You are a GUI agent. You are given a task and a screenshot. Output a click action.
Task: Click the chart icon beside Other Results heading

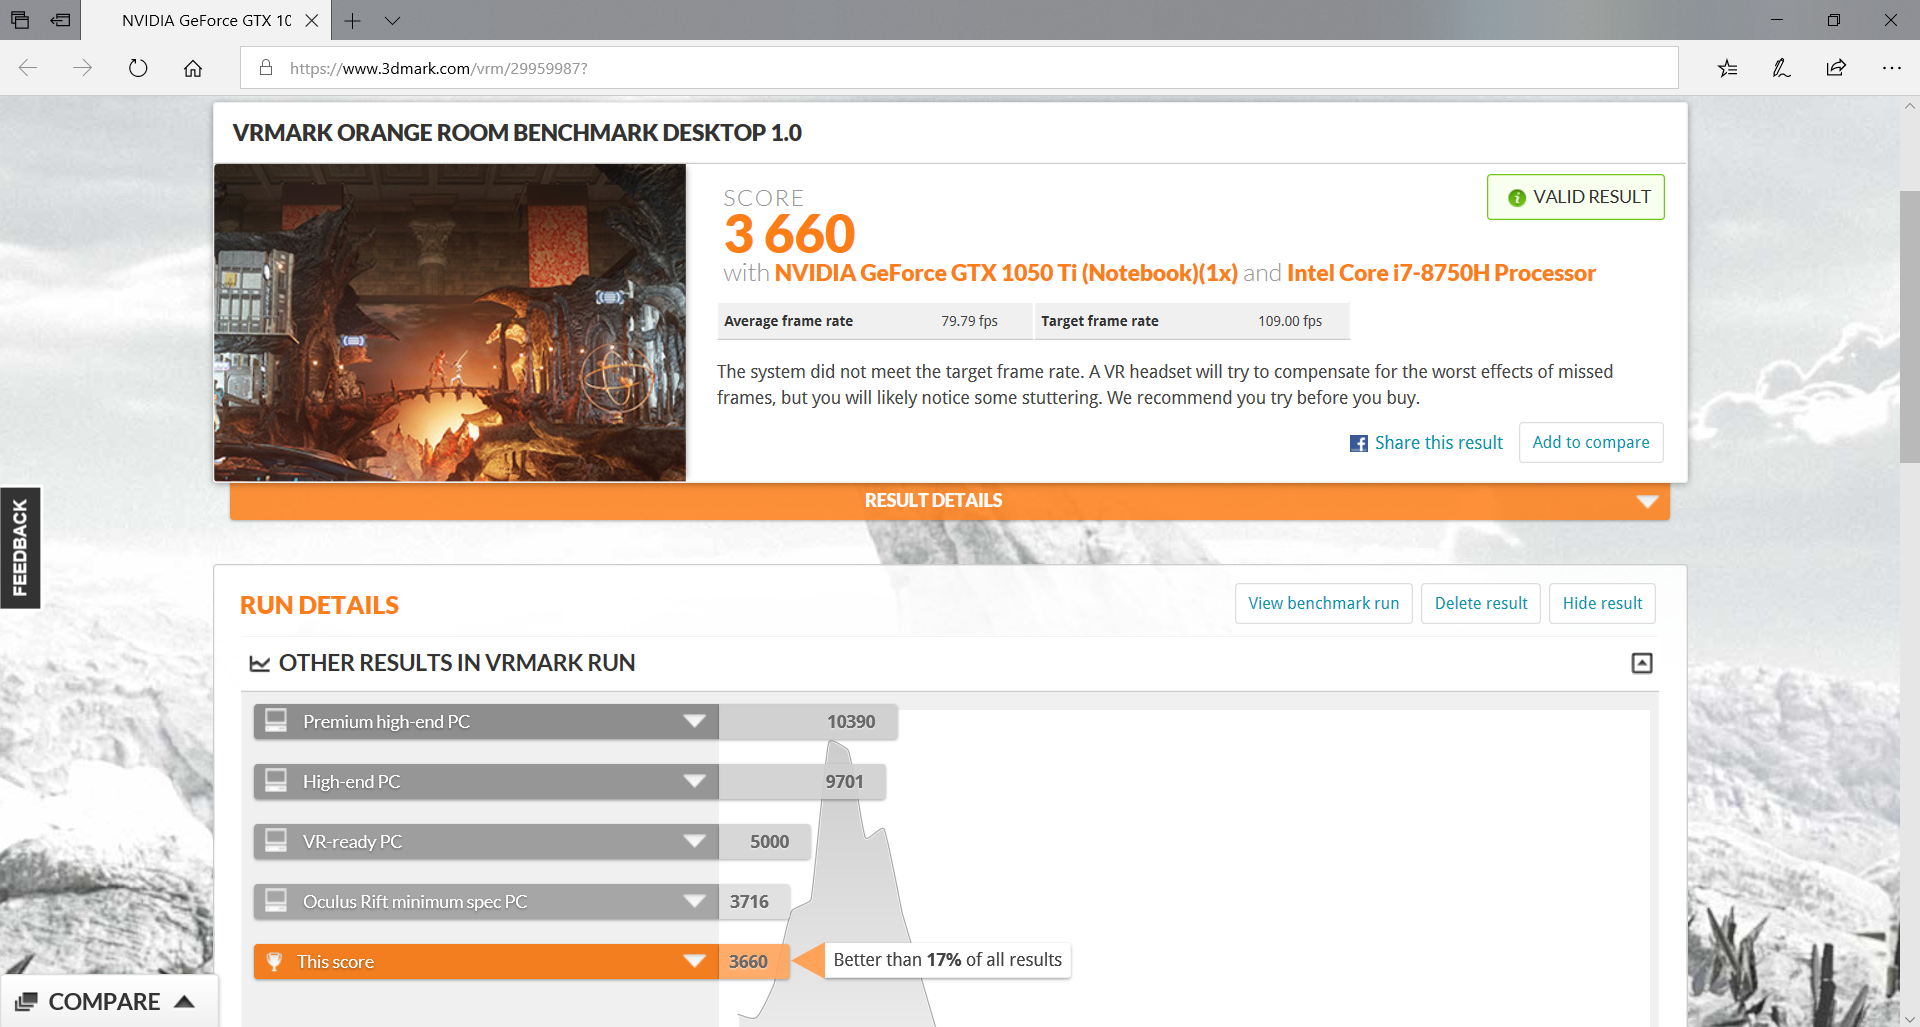pos(260,663)
